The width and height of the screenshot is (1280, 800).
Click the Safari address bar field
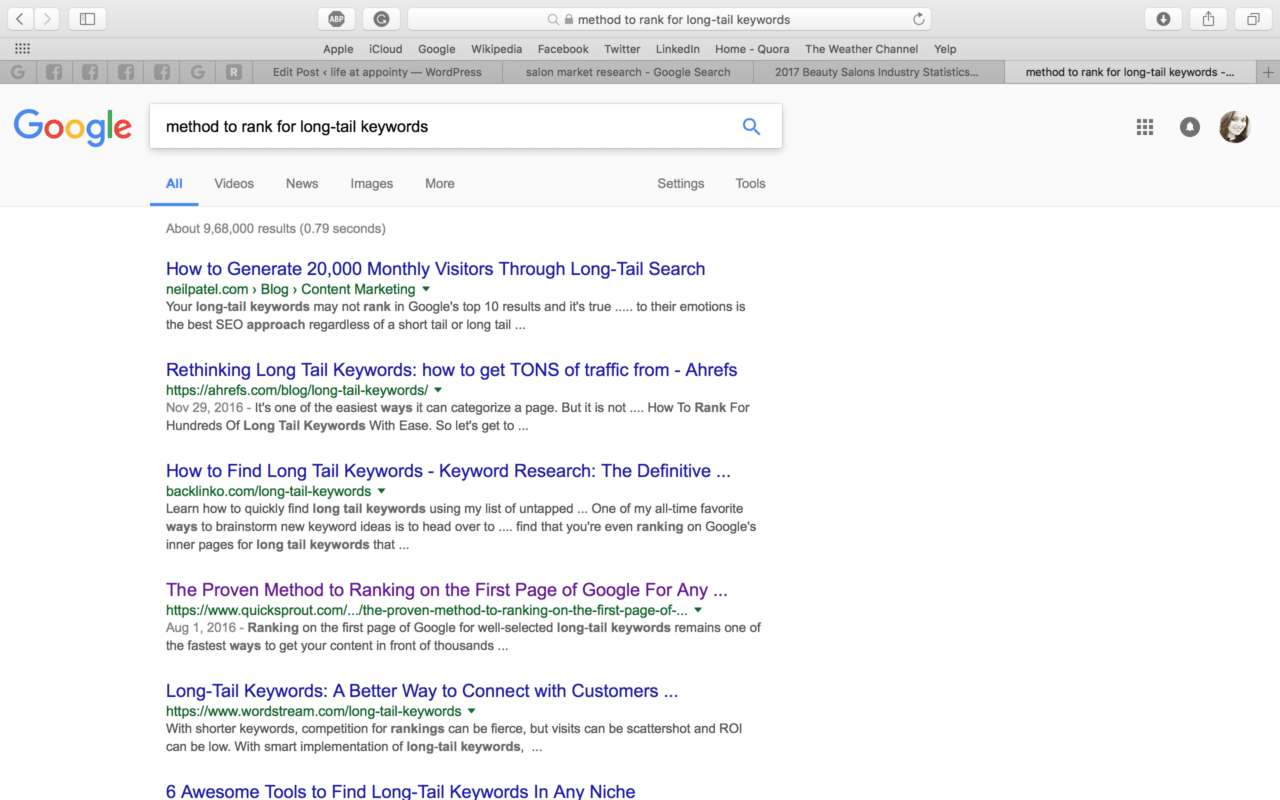[x=669, y=19]
